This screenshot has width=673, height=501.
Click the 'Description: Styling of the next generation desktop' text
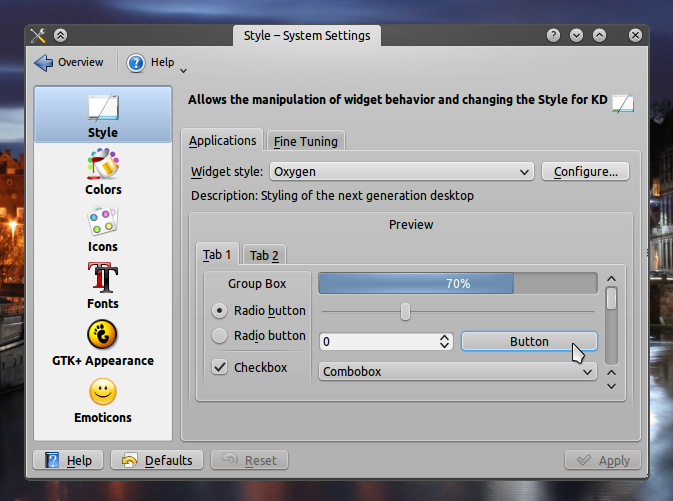pos(332,196)
